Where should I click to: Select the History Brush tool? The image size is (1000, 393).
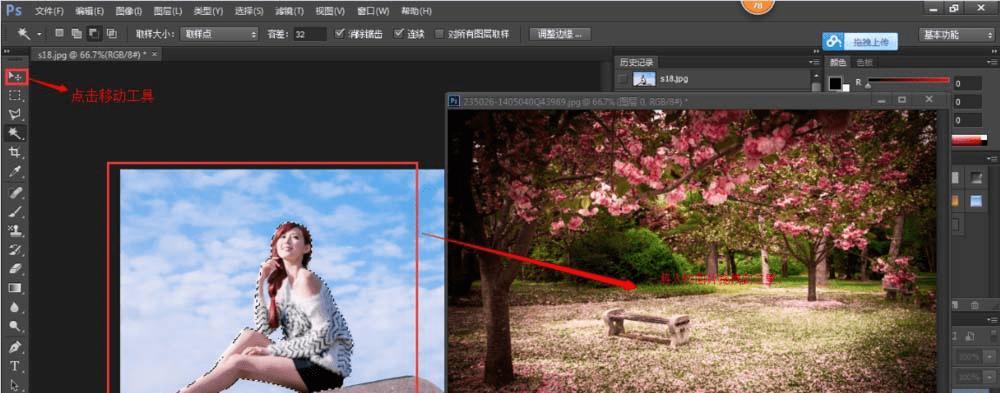15,249
